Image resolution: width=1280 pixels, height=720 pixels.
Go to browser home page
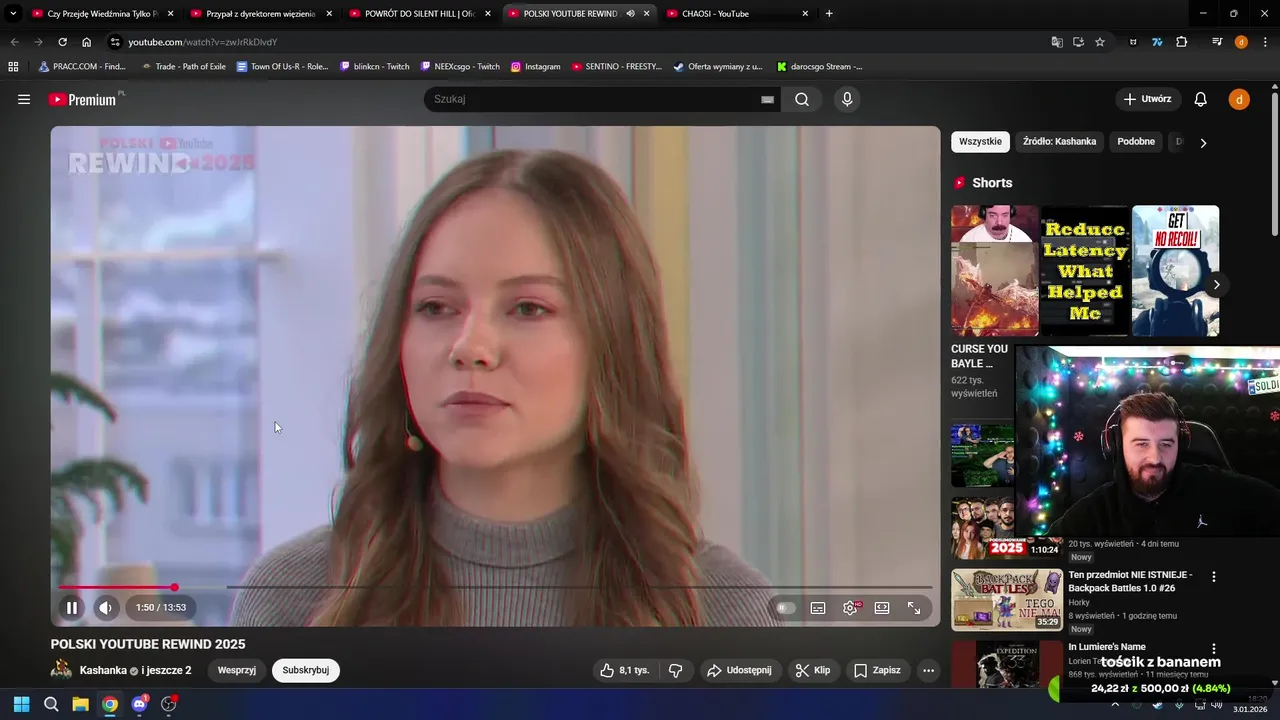[87, 42]
